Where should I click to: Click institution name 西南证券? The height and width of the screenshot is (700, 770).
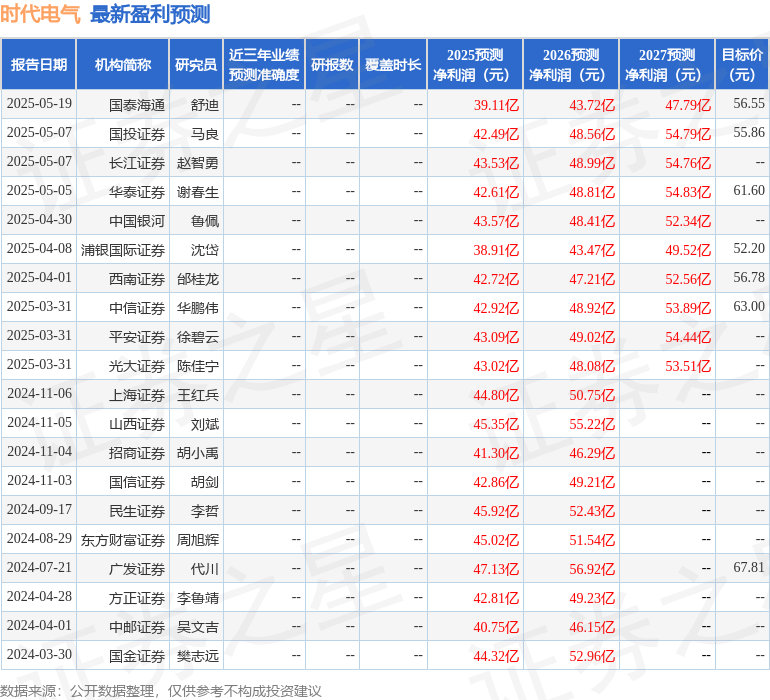click(137, 279)
